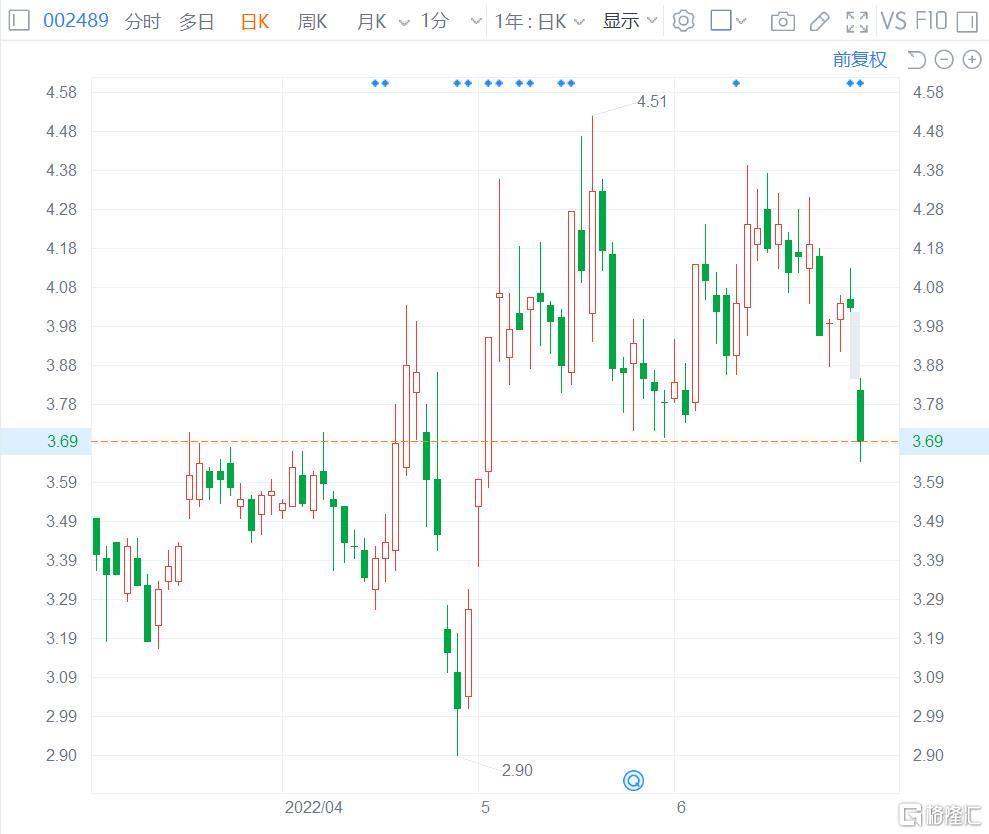Open F10 company info
This screenshot has width=989, height=834.
point(931,21)
